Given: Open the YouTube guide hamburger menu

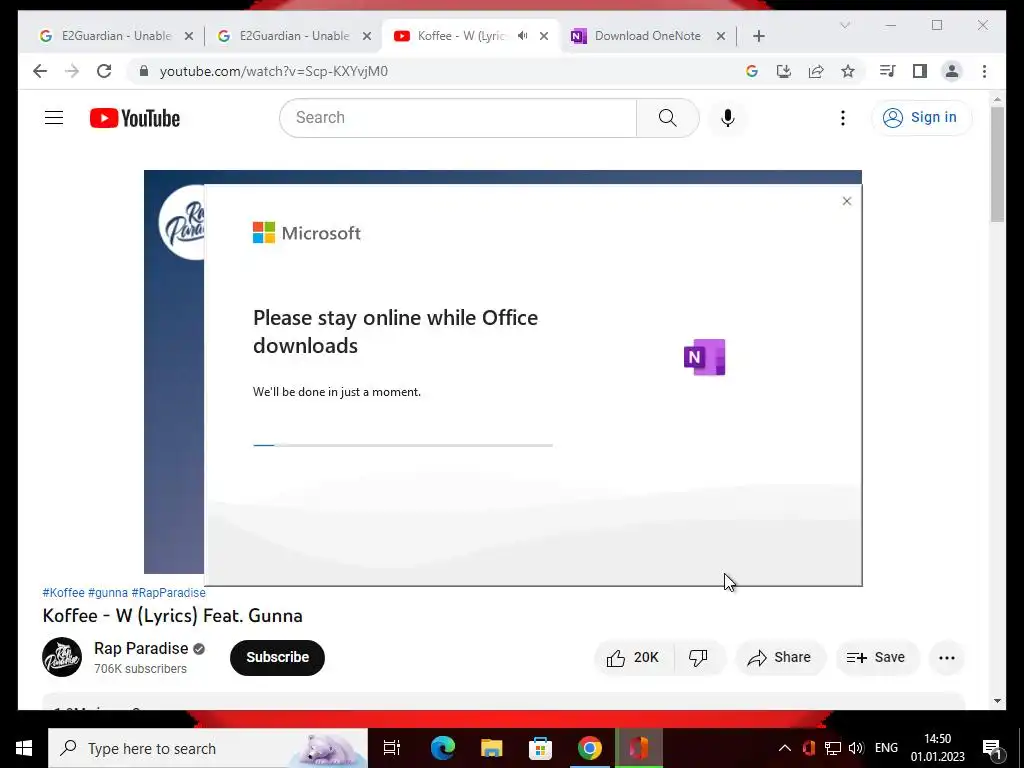Looking at the screenshot, I should point(54,118).
